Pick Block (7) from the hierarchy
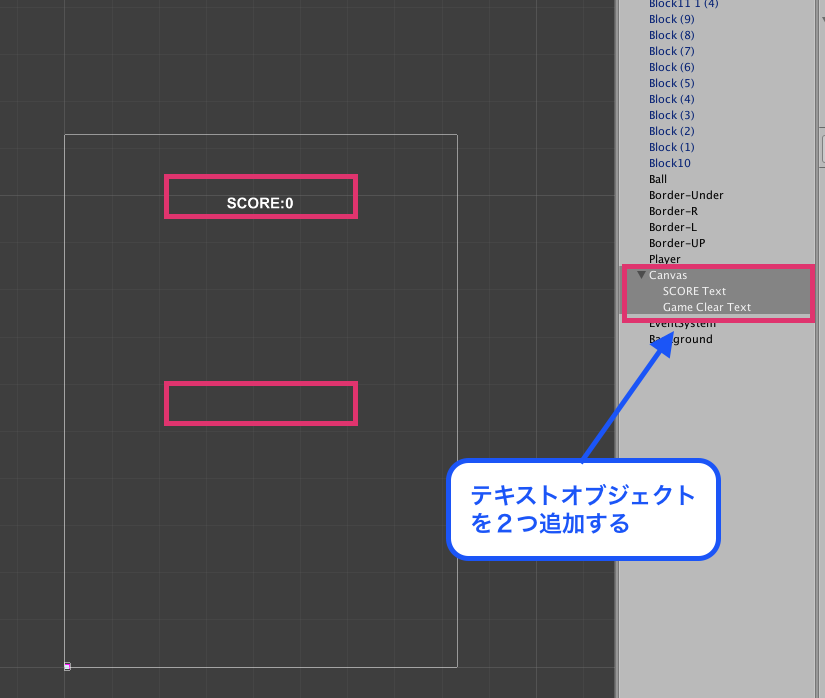Viewport: 825px width, 698px height. click(x=671, y=51)
